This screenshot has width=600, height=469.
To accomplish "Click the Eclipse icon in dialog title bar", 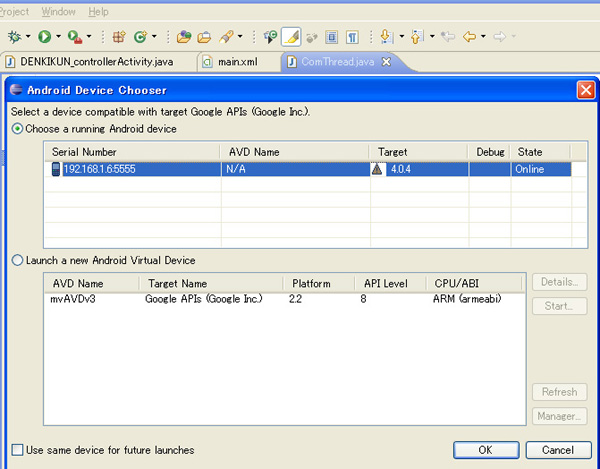I will (16, 90).
